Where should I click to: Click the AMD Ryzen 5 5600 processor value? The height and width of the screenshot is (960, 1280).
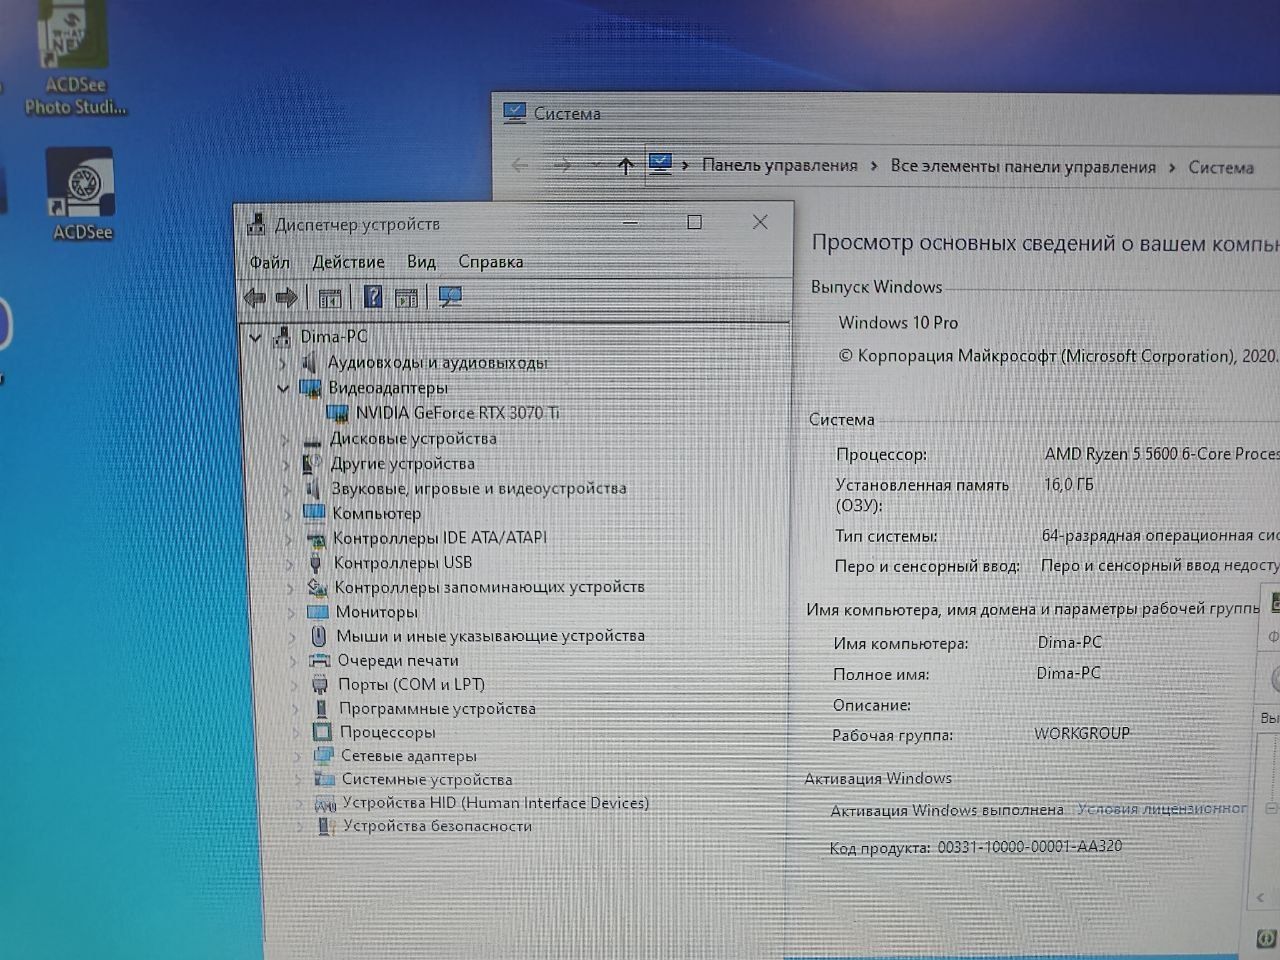pos(1161,454)
